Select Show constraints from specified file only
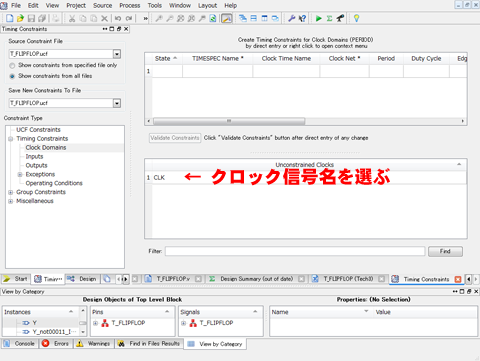Image resolution: width=480 pixels, height=361 pixels. pyautogui.click(x=12, y=65)
